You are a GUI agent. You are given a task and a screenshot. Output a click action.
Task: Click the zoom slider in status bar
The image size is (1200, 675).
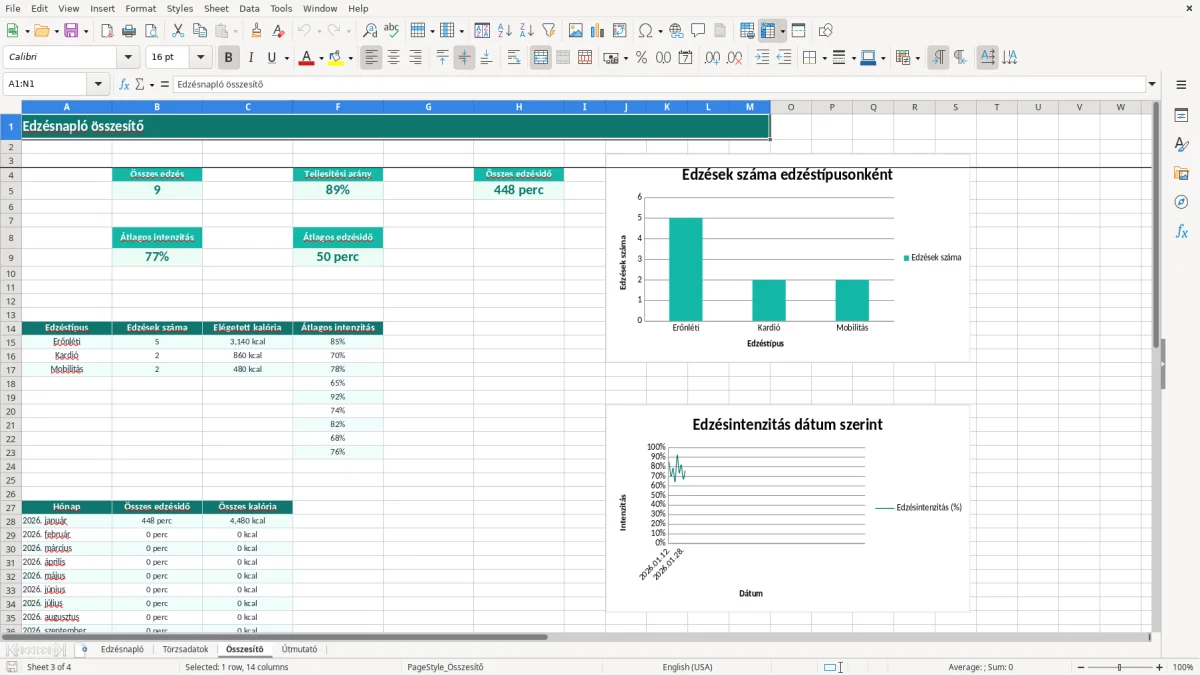click(1120, 667)
